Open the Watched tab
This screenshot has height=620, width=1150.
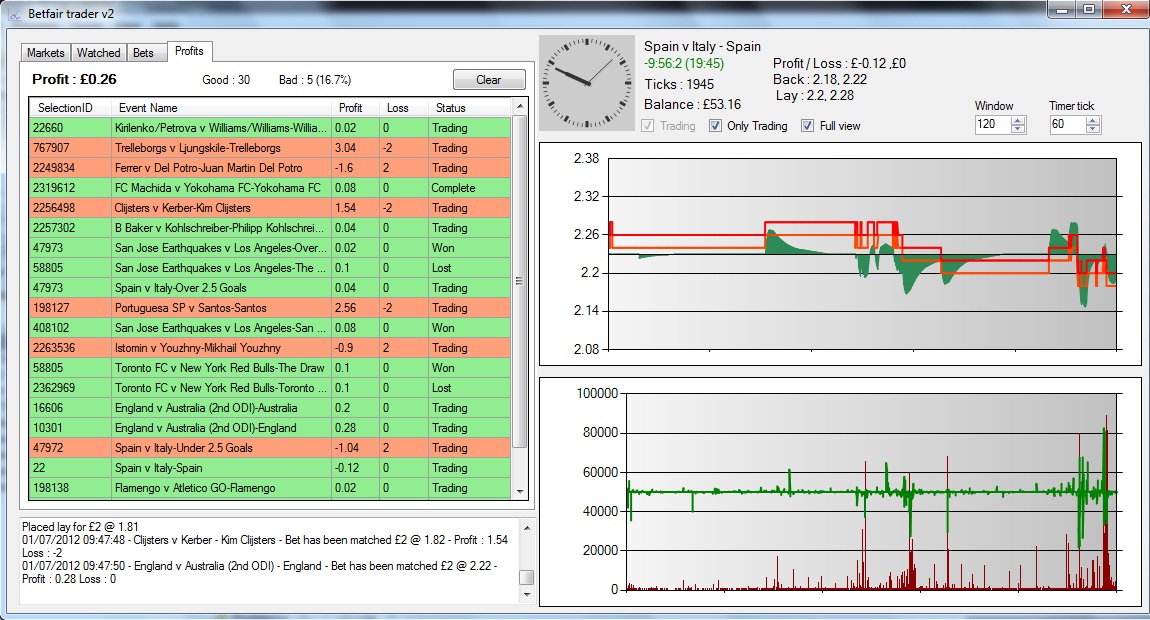coord(98,52)
